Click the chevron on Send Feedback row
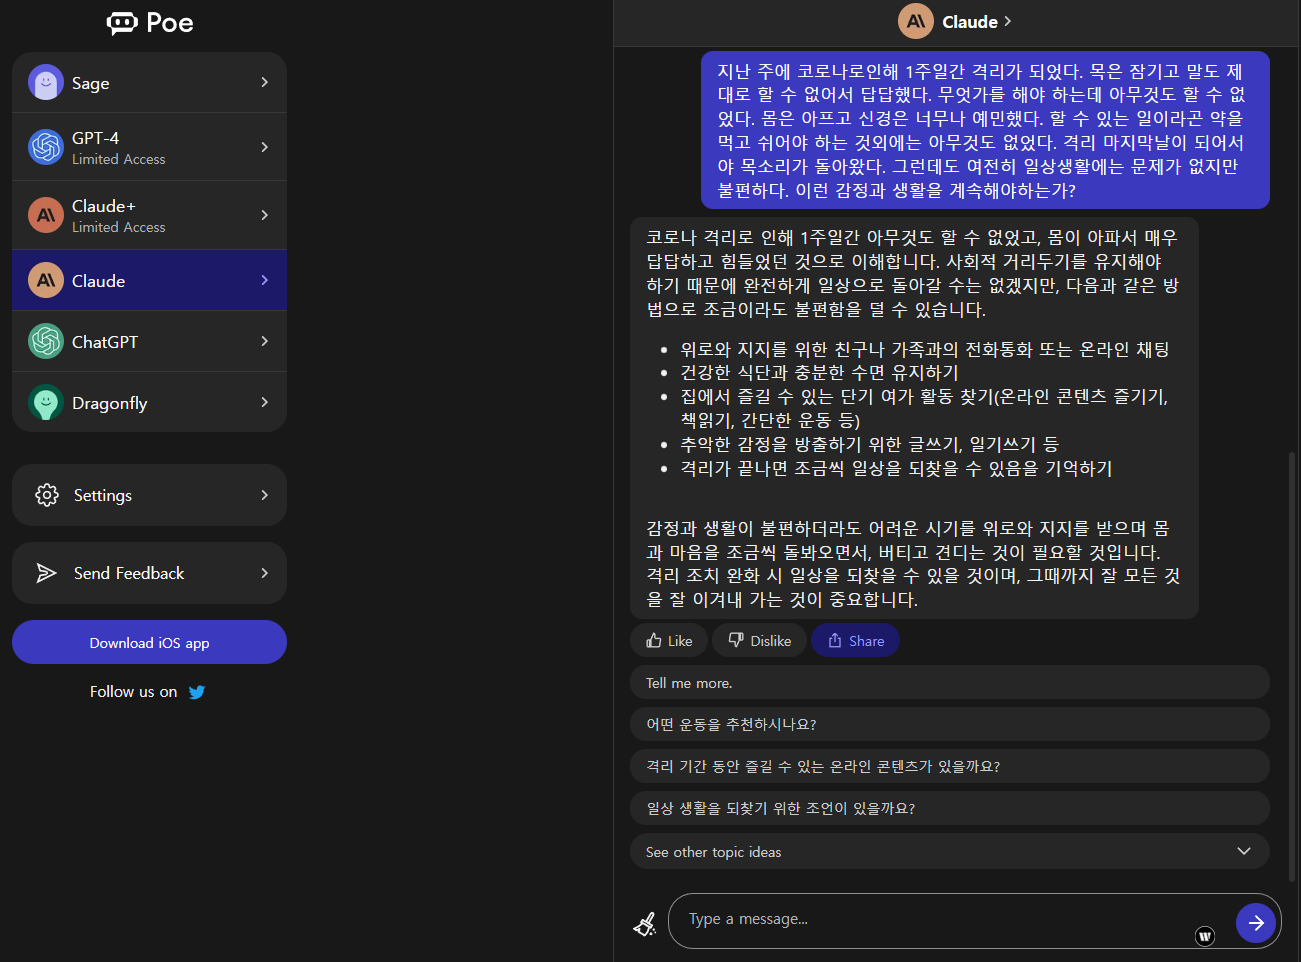This screenshot has height=962, width=1301. [x=264, y=573]
